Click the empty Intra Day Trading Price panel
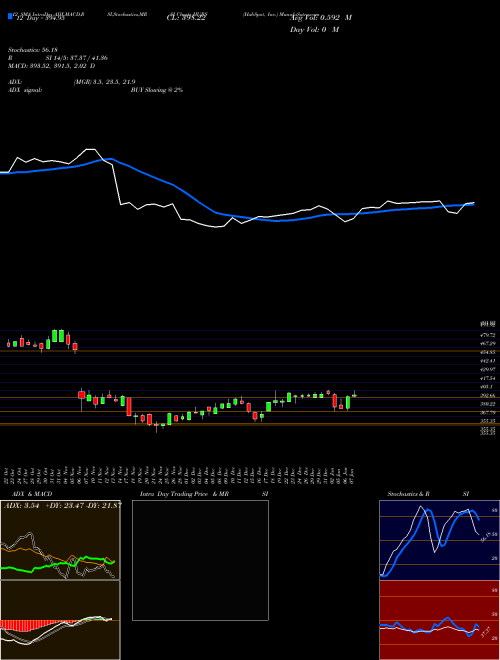This screenshot has height=660, width=500. [200, 560]
